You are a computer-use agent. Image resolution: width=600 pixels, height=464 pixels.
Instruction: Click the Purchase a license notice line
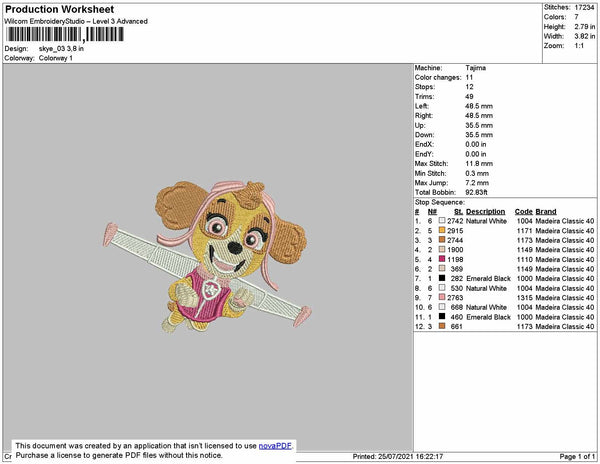coord(119,455)
